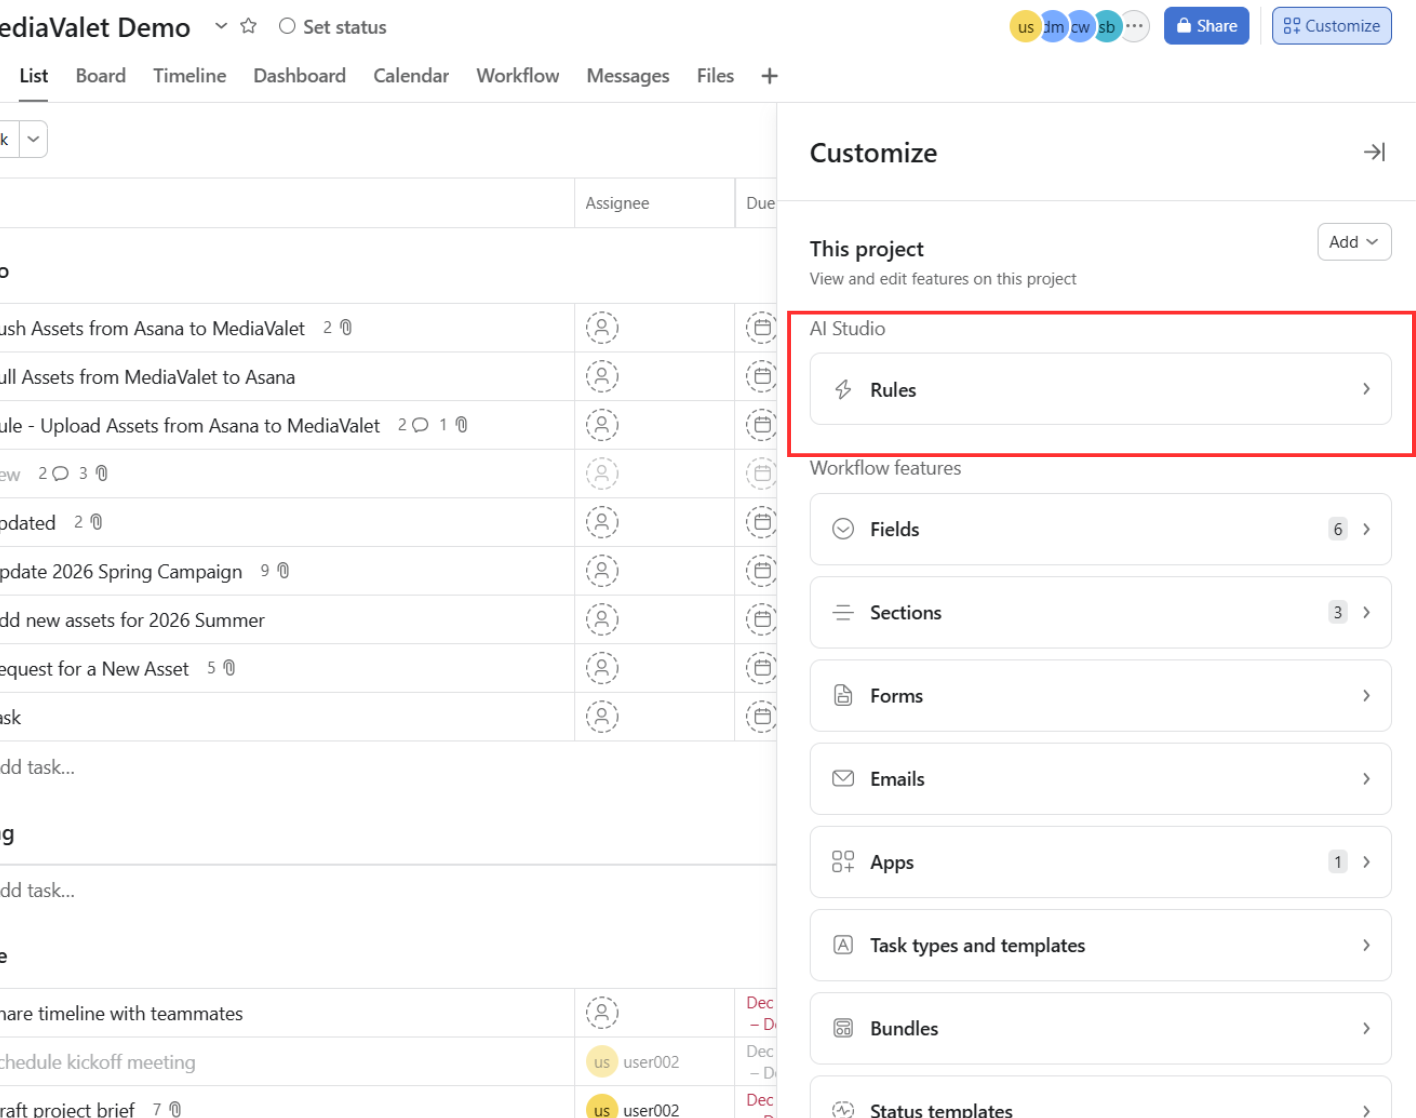
Task: Click the Share button
Action: tap(1206, 26)
